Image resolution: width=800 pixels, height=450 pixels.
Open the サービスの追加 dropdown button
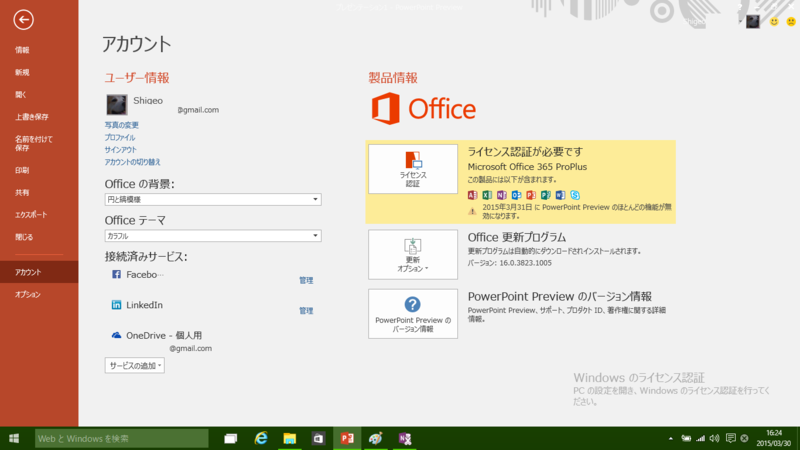(x=135, y=365)
